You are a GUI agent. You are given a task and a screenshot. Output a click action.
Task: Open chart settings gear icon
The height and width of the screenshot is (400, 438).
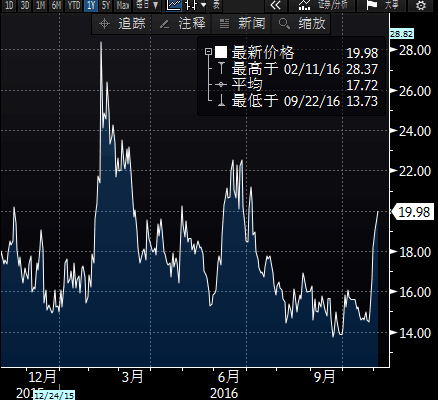pyautogui.click(x=421, y=5)
